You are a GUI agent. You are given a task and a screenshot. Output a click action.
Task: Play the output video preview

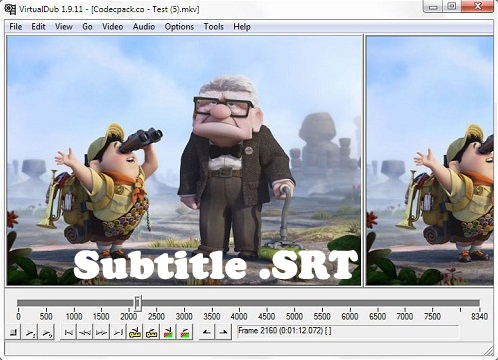pyautogui.click(x=47, y=332)
